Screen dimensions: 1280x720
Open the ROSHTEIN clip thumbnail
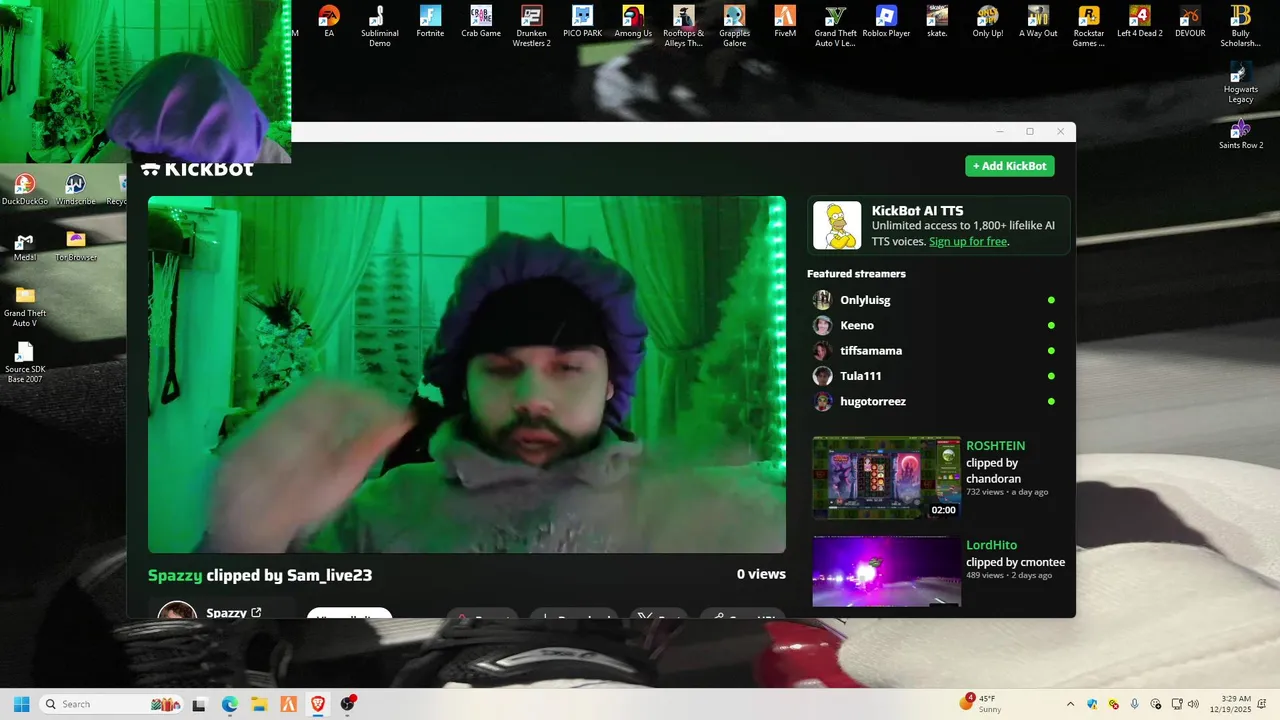[x=887, y=478]
